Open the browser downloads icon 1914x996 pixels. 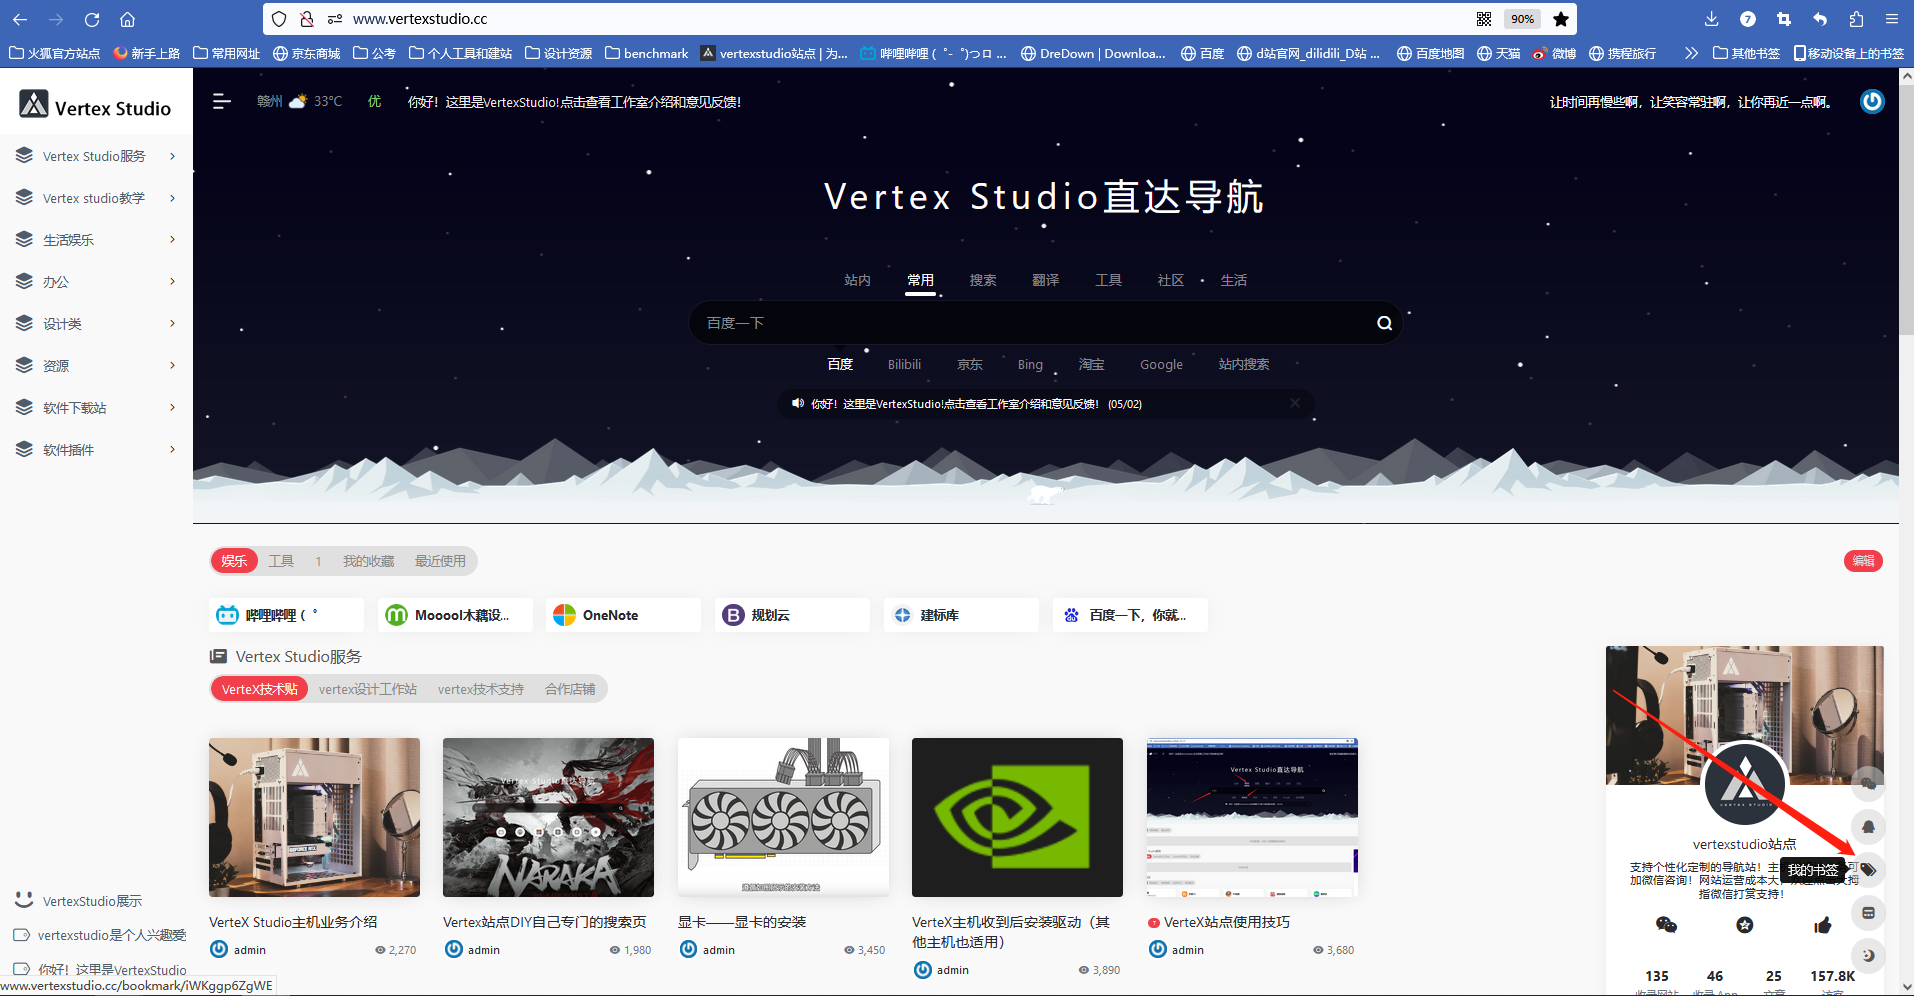(x=1711, y=19)
